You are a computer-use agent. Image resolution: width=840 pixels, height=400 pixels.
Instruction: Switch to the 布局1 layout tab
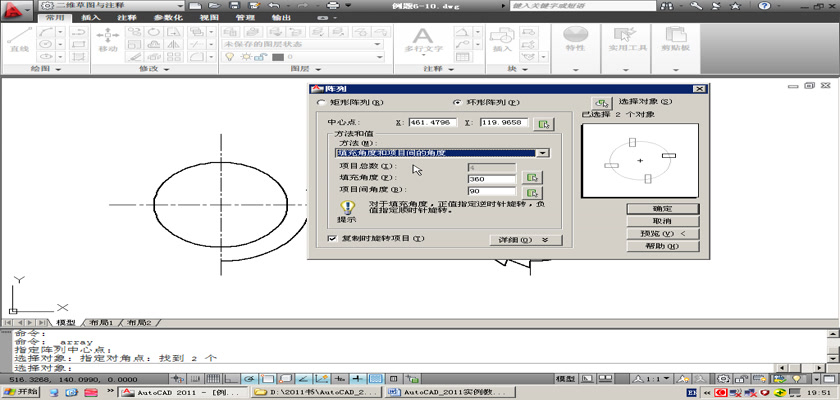pos(101,322)
